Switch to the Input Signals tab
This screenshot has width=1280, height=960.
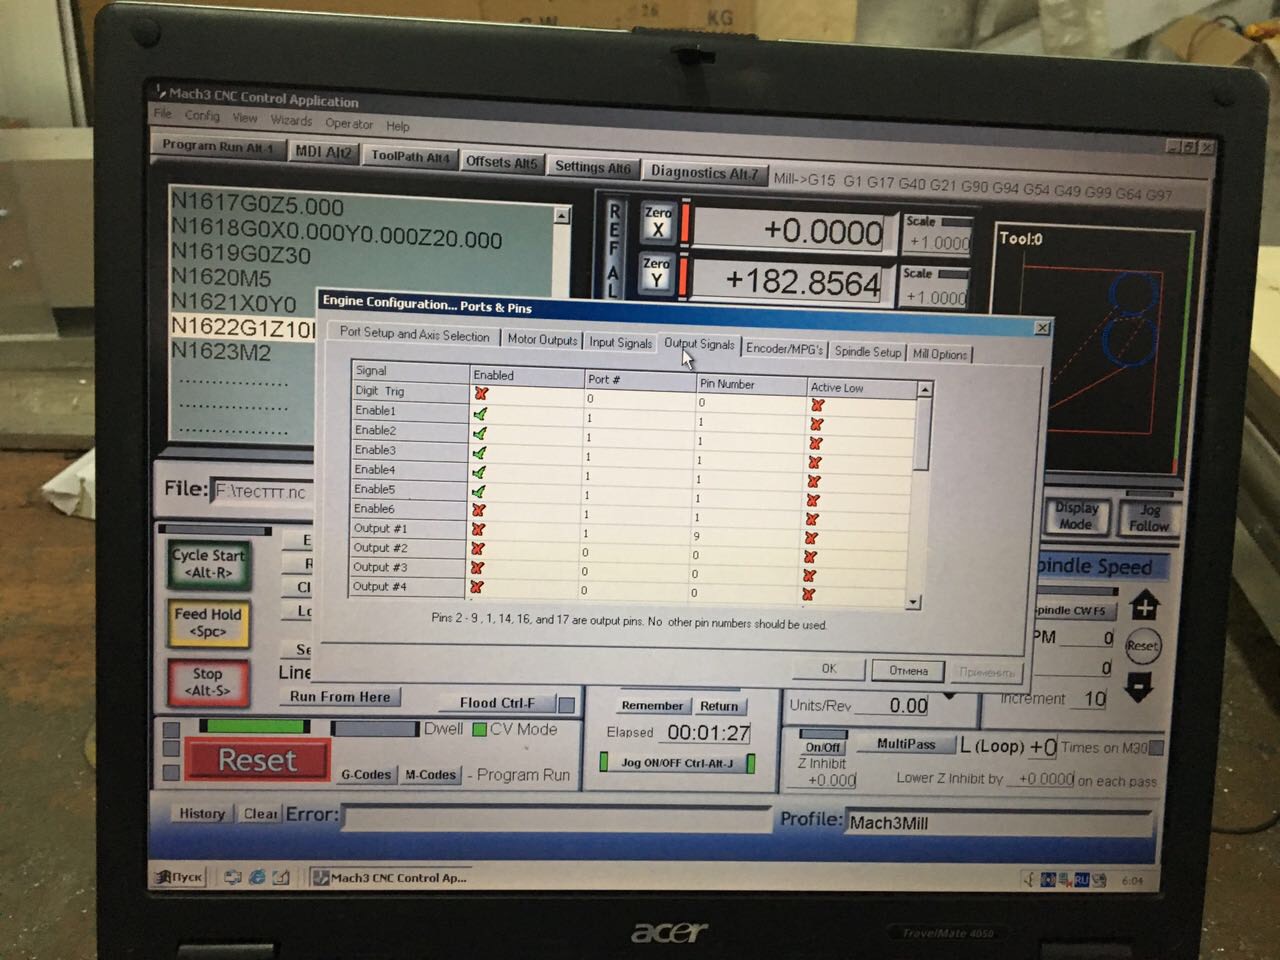pos(620,342)
